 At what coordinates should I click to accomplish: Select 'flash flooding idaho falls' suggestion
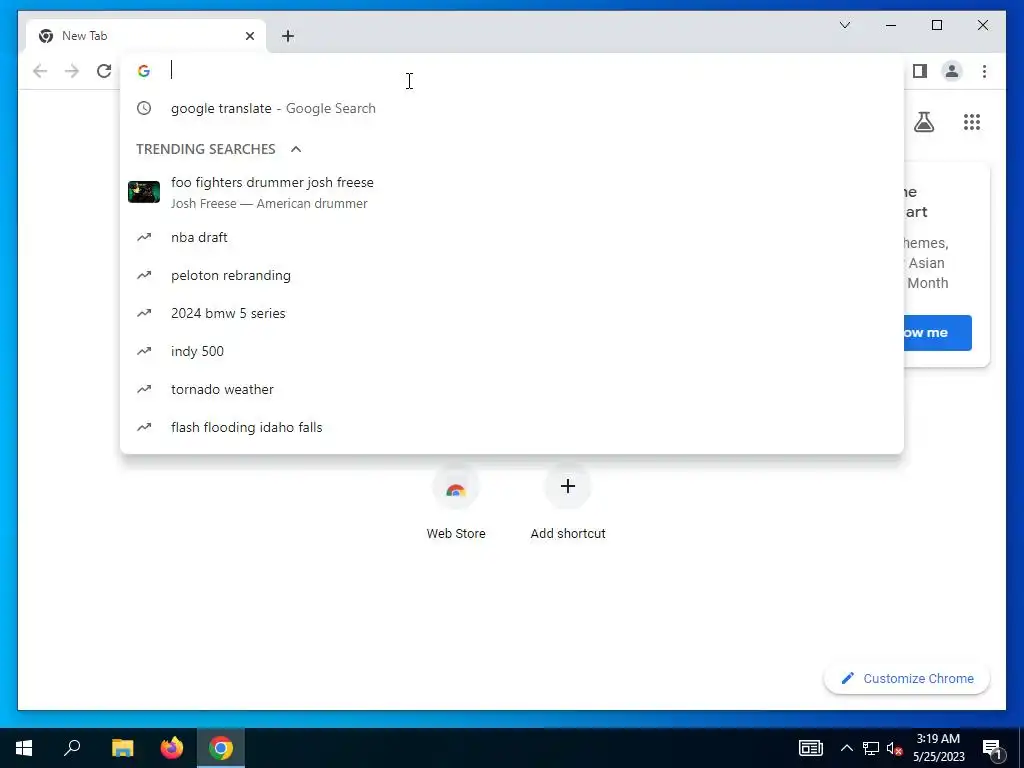coord(512,427)
